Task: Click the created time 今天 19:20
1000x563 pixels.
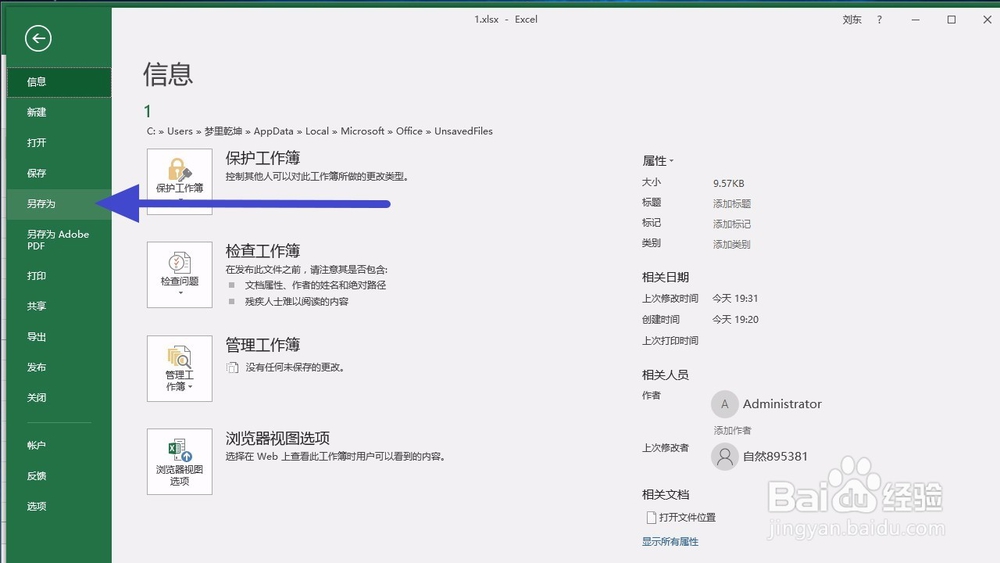Action: tap(735, 319)
